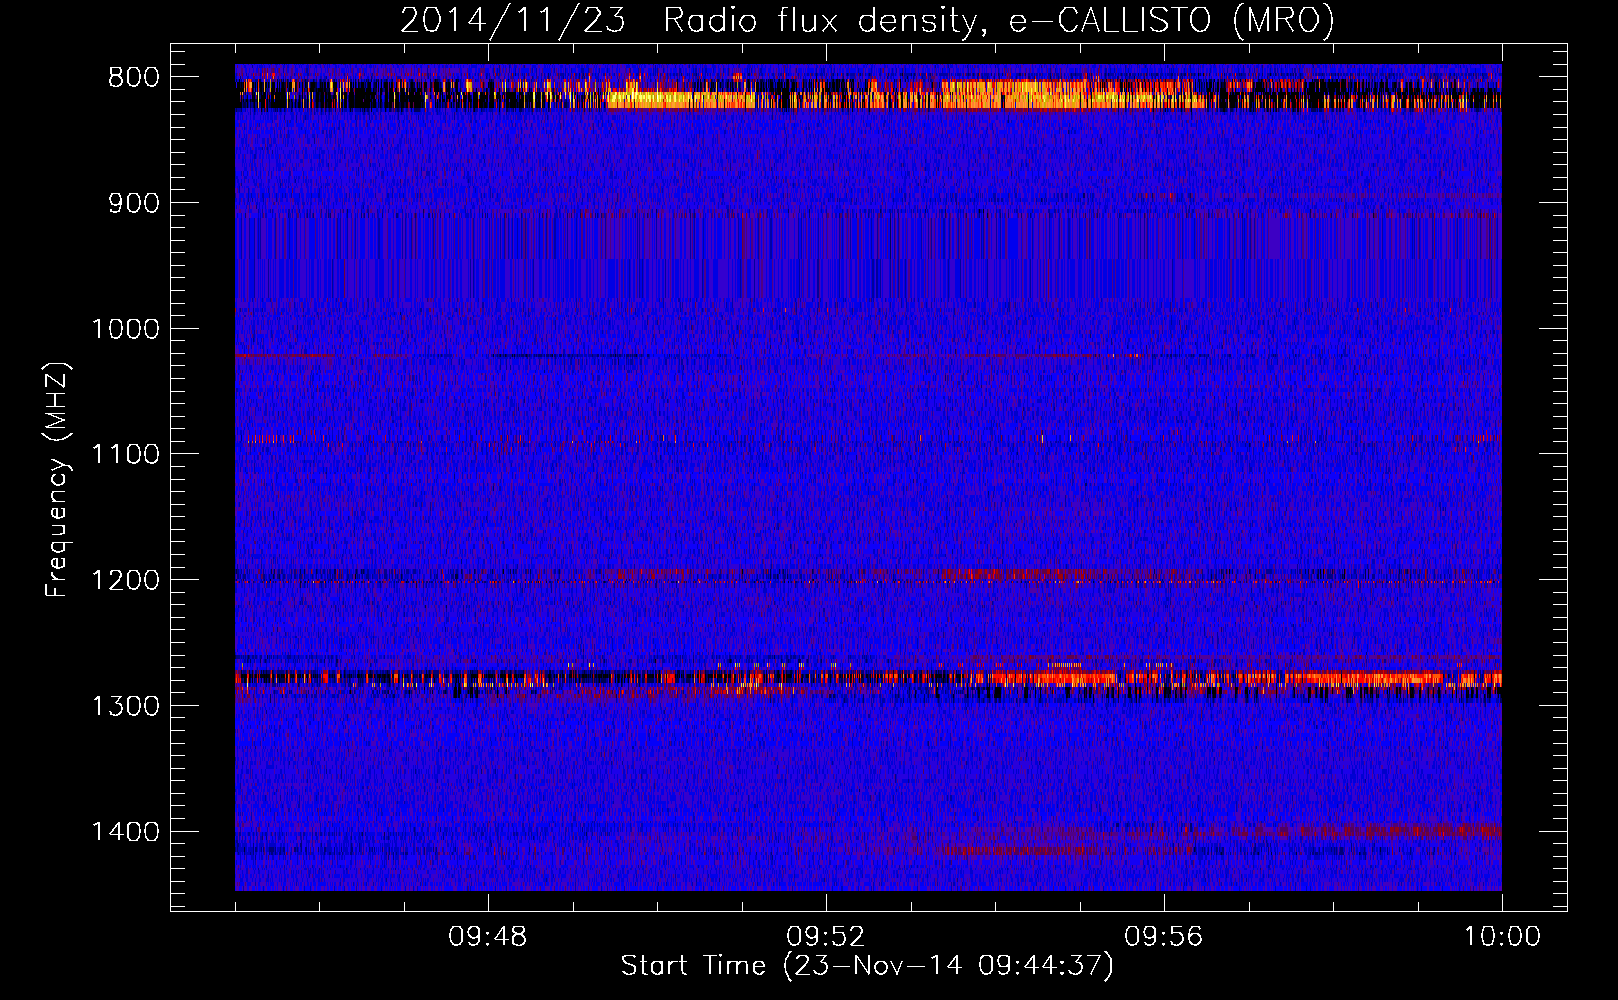
Task: Click the 09:52 time tick label
Action: pyautogui.click(x=825, y=937)
